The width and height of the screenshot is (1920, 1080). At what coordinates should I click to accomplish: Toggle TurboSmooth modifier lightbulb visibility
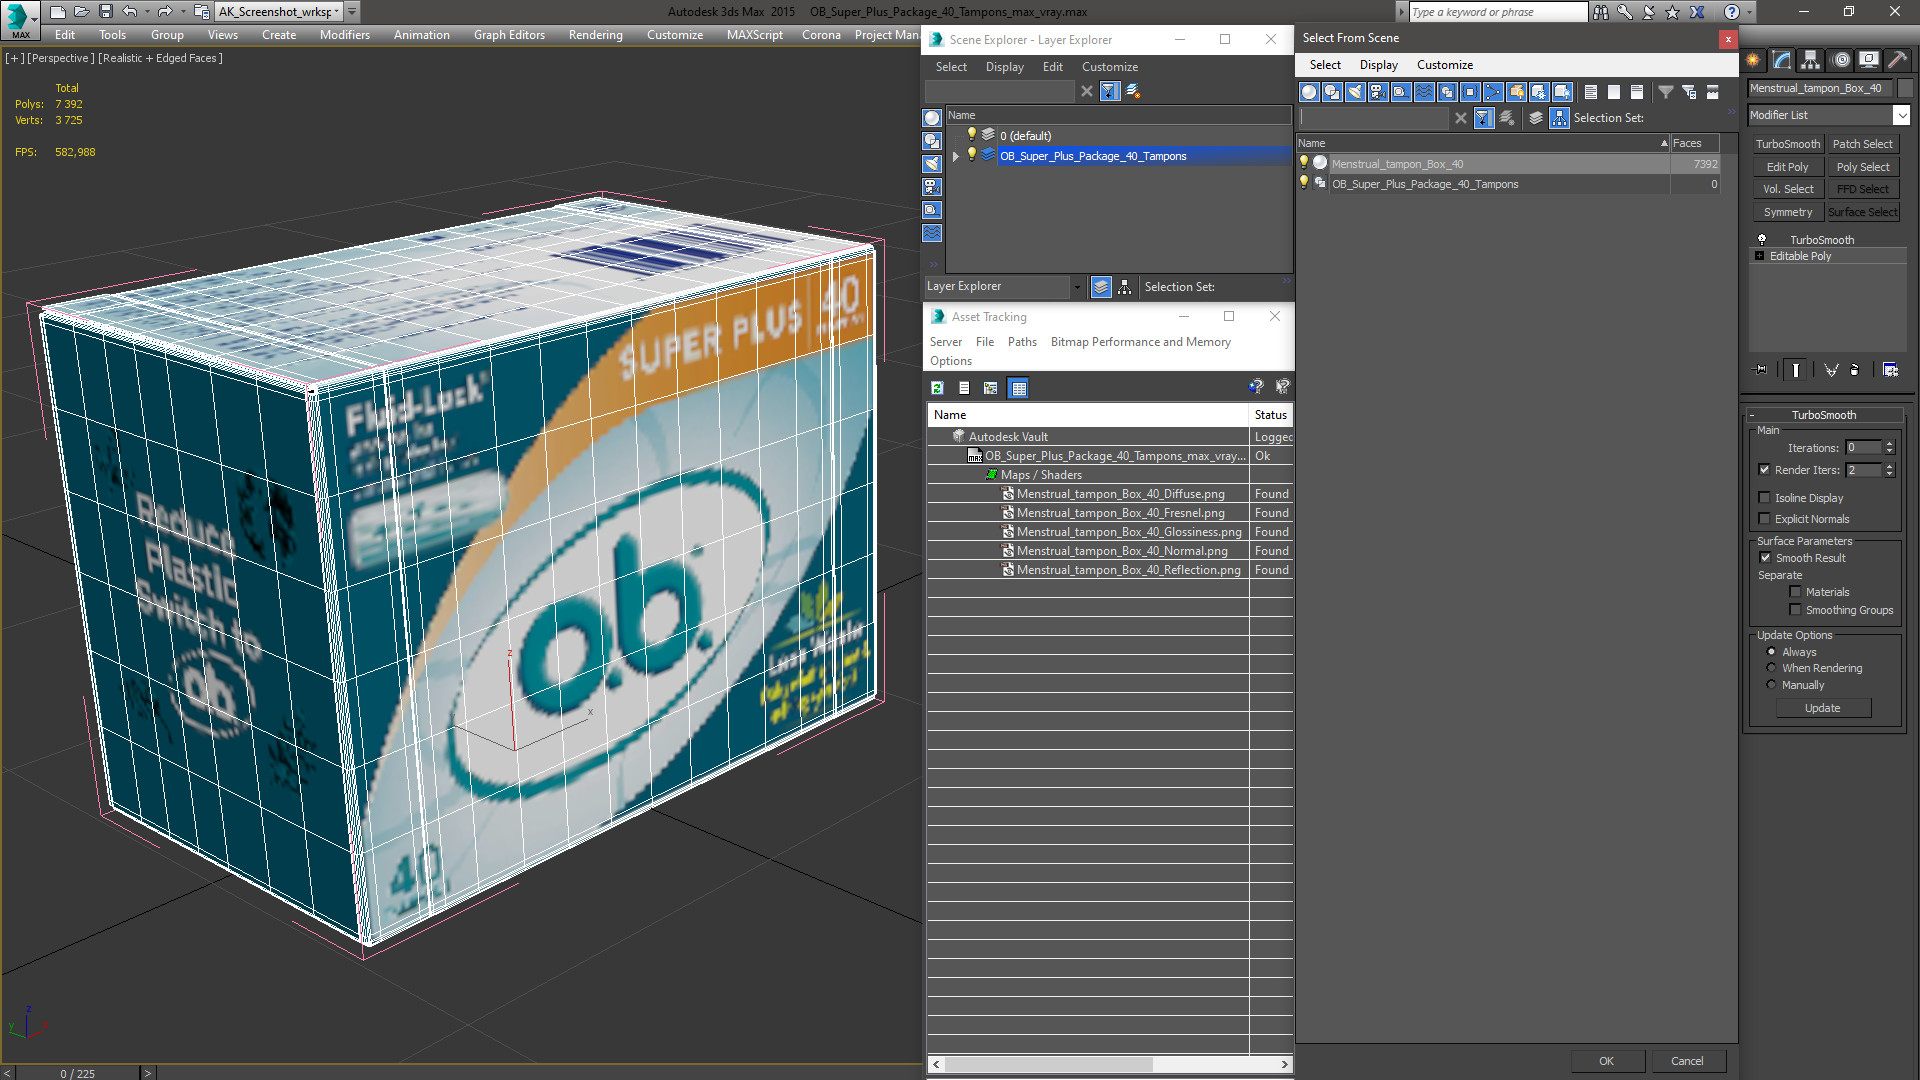click(x=1762, y=240)
